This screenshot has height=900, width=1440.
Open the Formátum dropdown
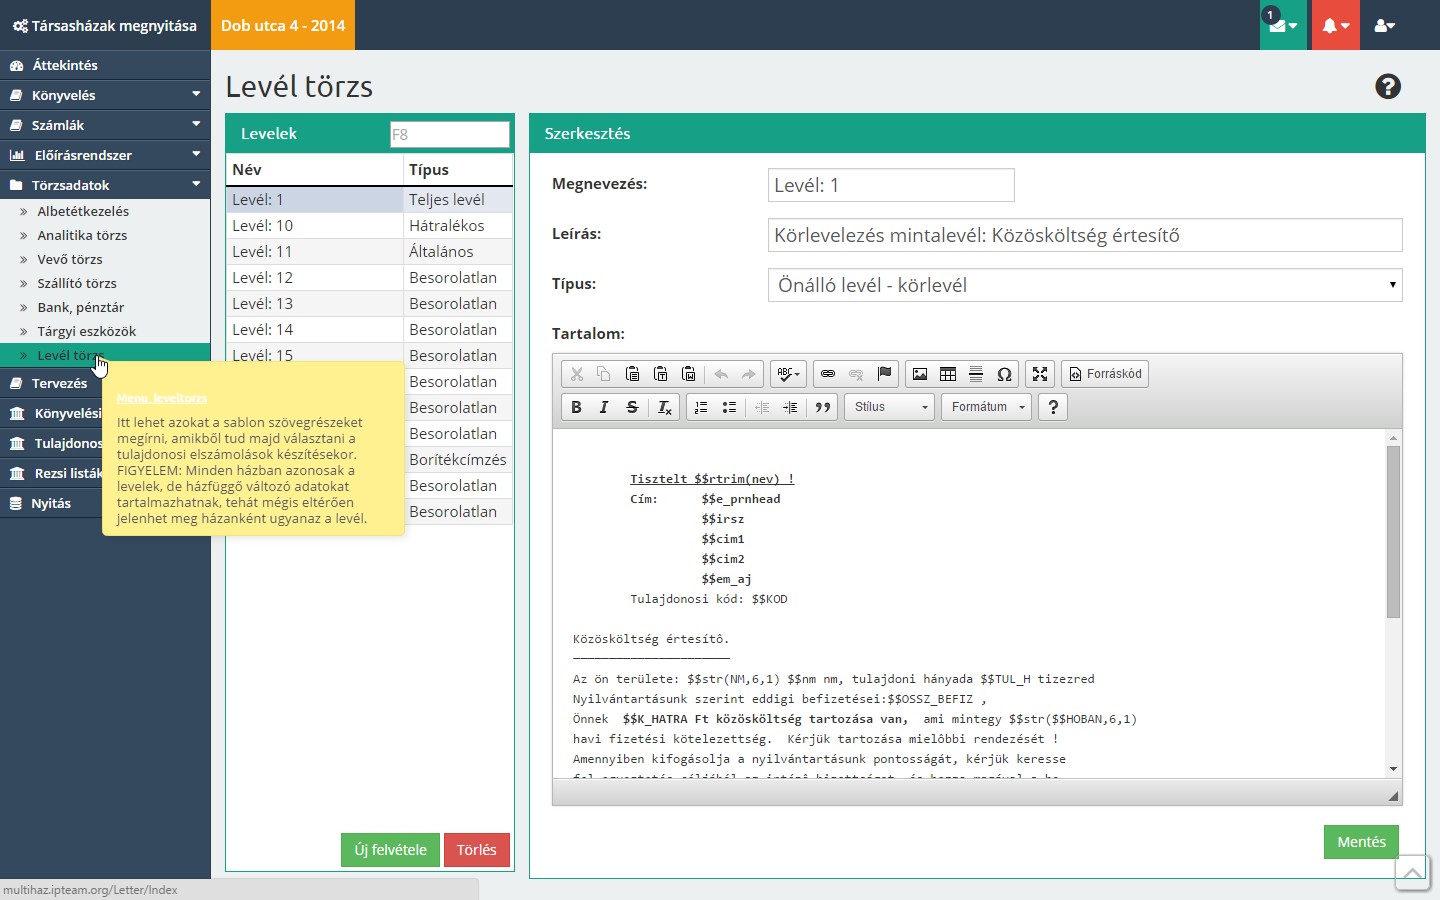[x=987, y=407]
